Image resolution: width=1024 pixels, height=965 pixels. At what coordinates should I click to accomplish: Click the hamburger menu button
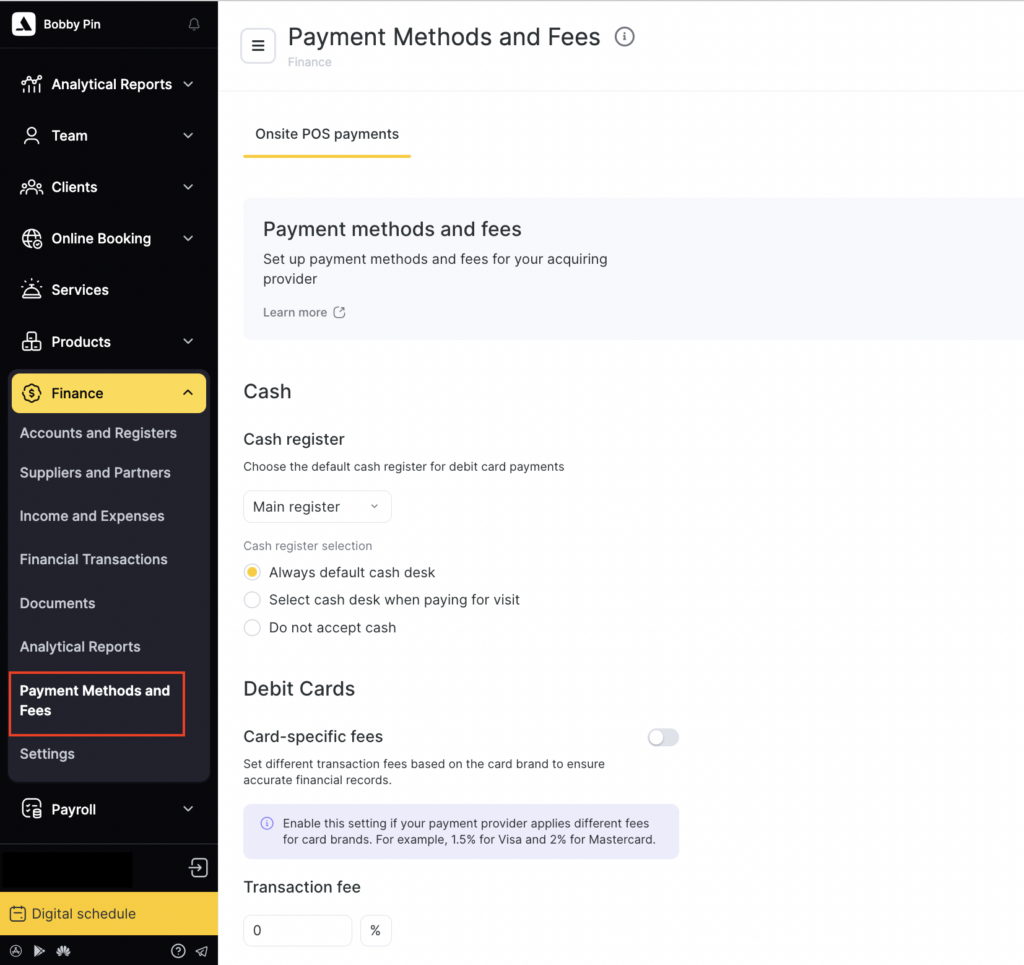pos(258,46)
